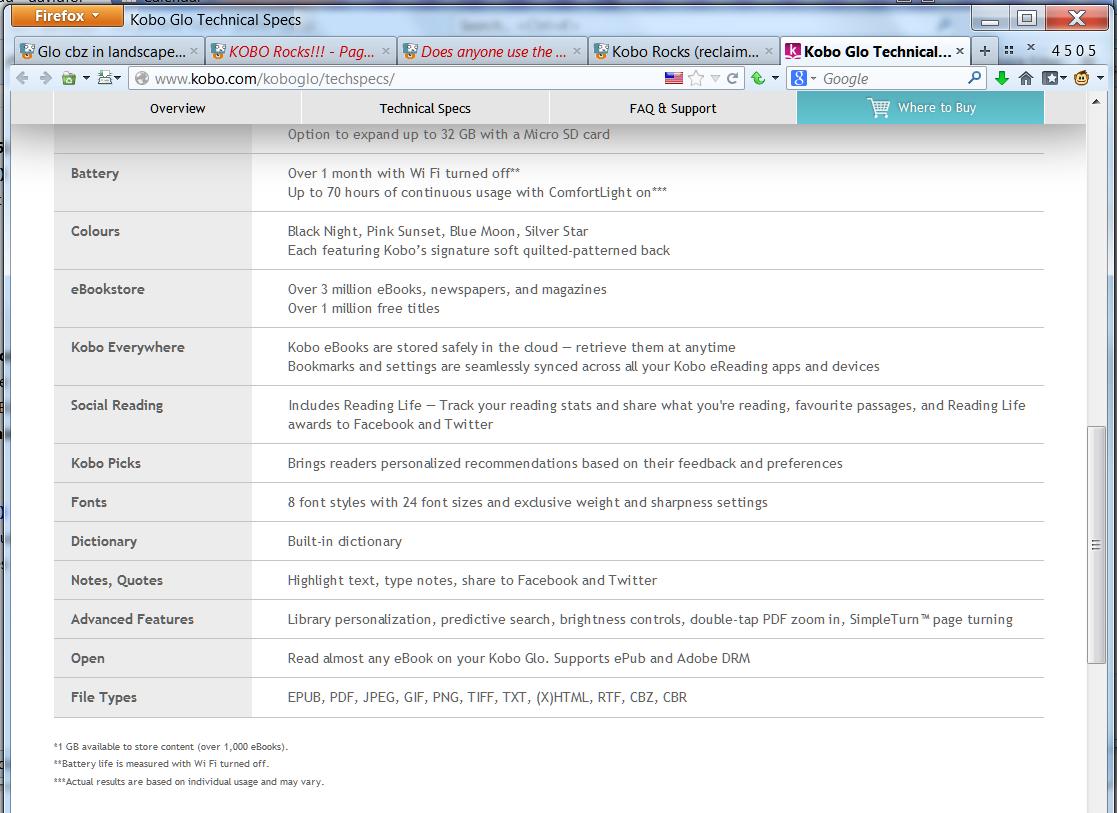Select the 'Social Reading' row label
This screenshot has width=1117, height=813.
117,405
